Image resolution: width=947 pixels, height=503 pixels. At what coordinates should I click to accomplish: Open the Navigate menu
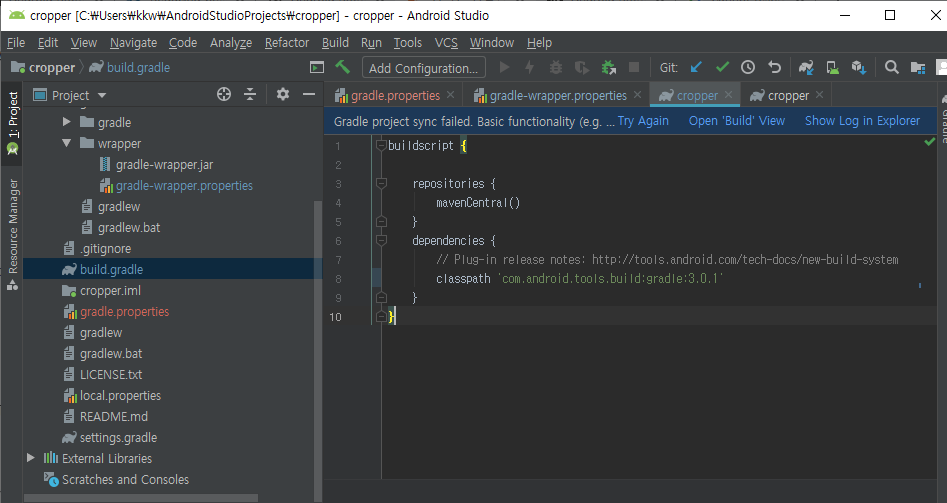[x=133, y=42]
